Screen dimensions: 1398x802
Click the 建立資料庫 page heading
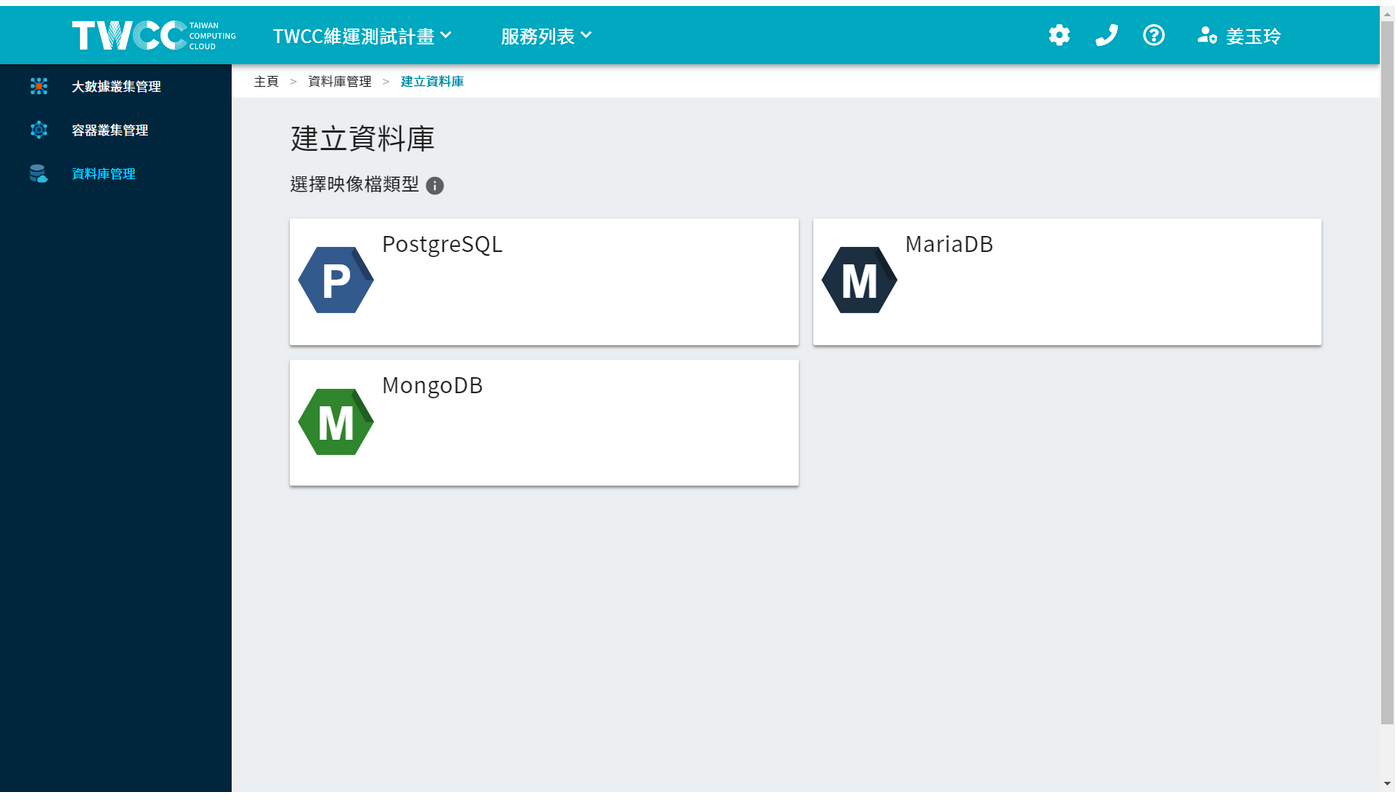tap(362, 139)
